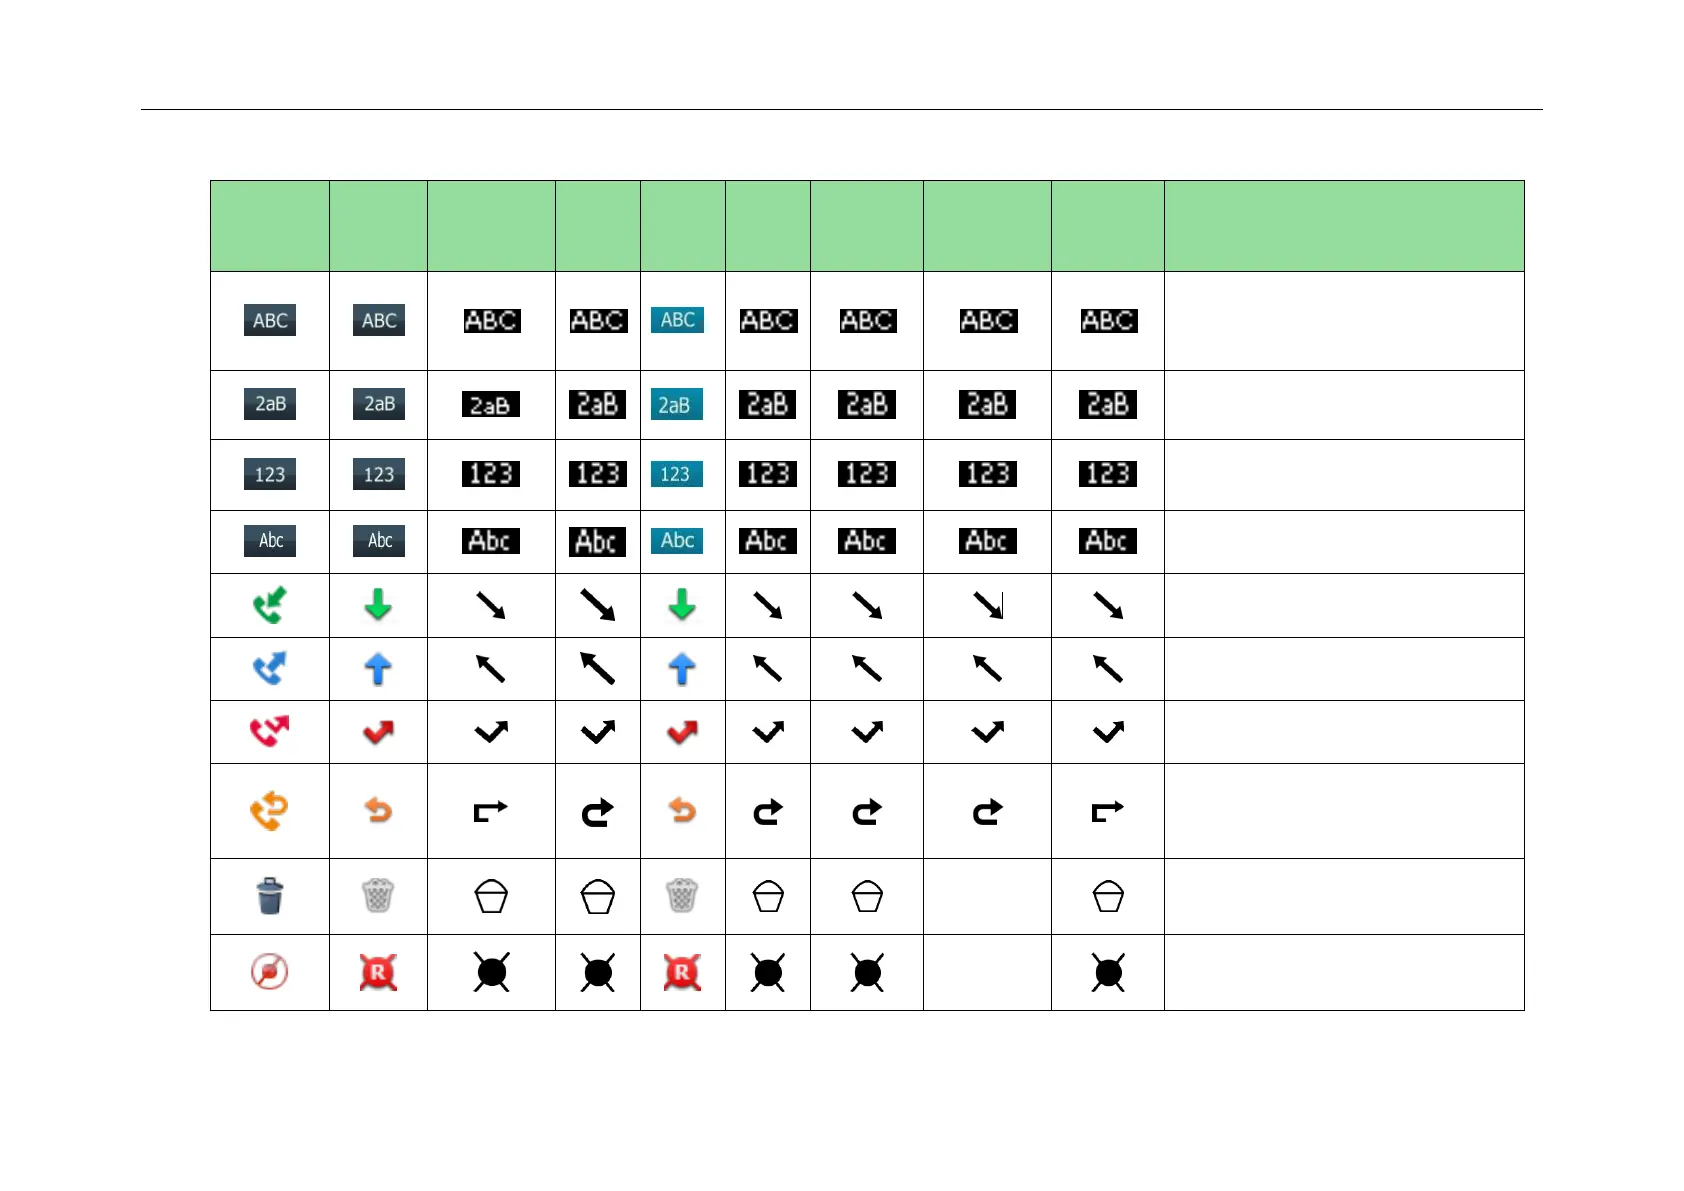Select the orange forwarded call phone icon

[x=269, y=811]
